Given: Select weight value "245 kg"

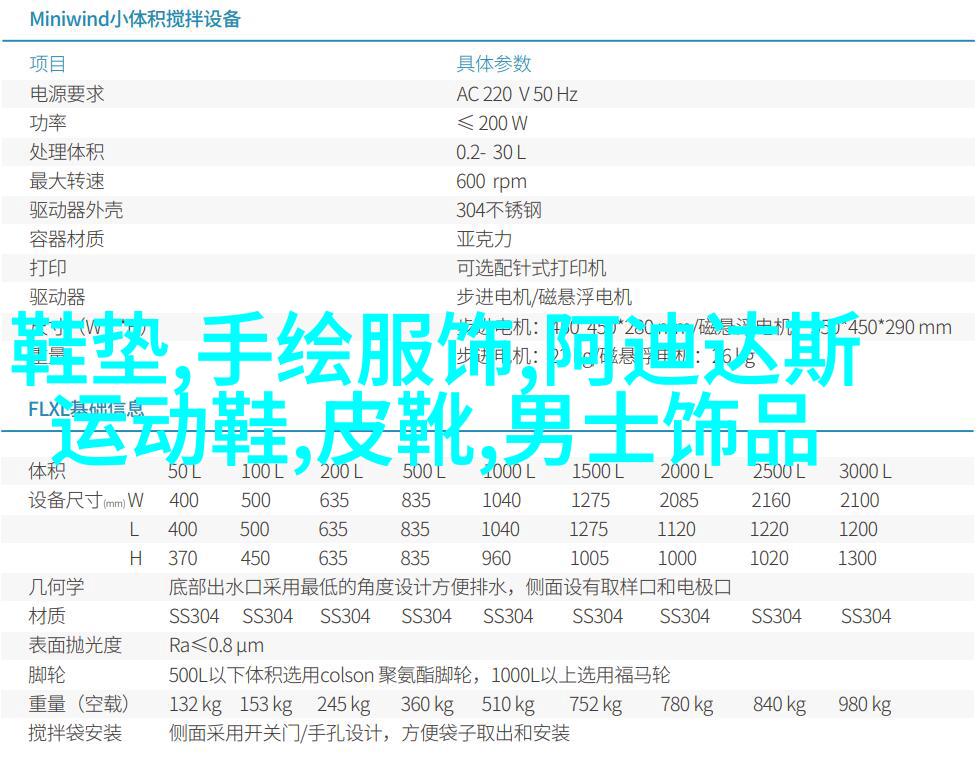Looking at the screenshot, I should [x=344, y=705].
